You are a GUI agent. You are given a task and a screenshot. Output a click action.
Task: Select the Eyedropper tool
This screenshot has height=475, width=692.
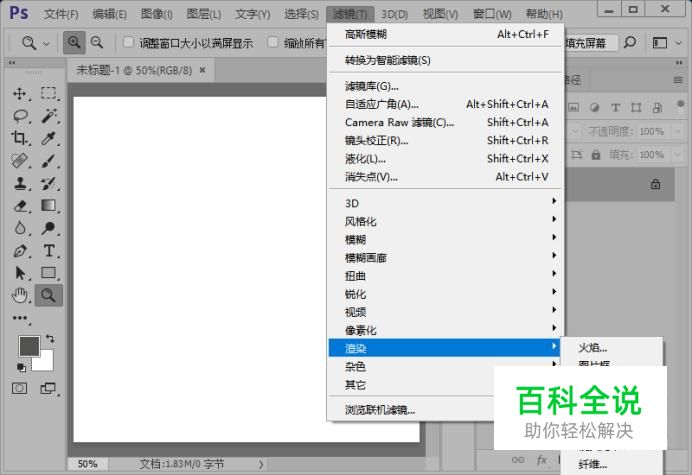point(49,138)
